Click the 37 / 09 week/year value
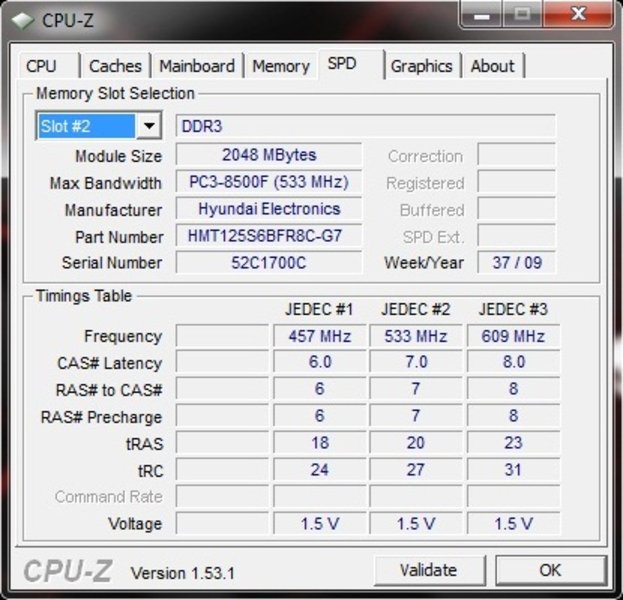The width and height of the screenshot is (623, 600). [x=517, y=263]
